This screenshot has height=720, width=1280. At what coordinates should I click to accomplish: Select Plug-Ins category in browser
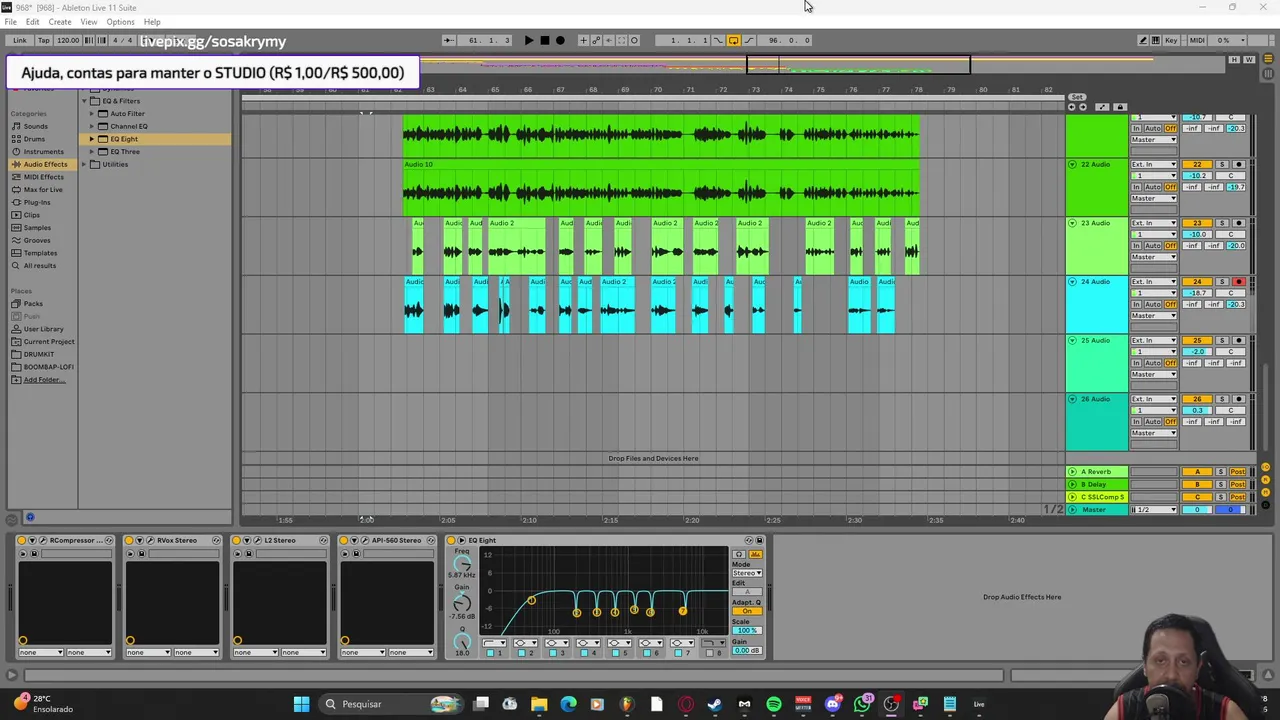point(37,202)
